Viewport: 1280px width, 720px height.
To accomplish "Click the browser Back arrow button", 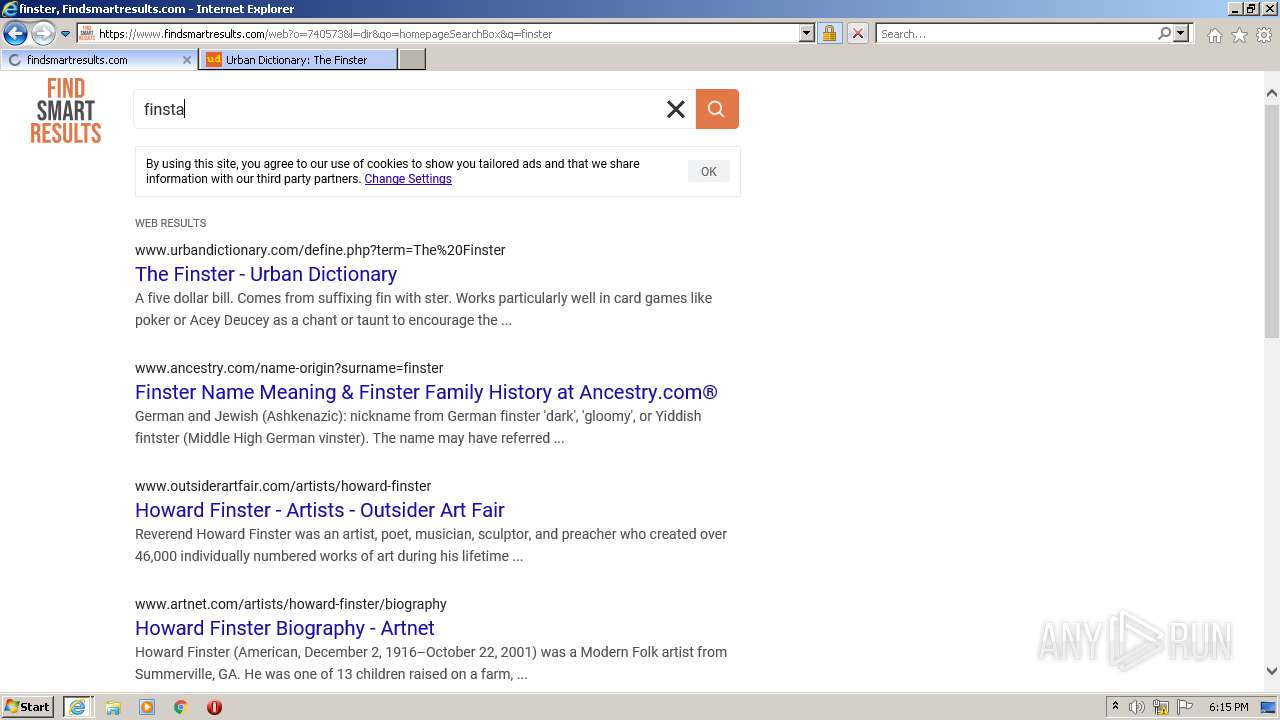I will coord(15,33).
